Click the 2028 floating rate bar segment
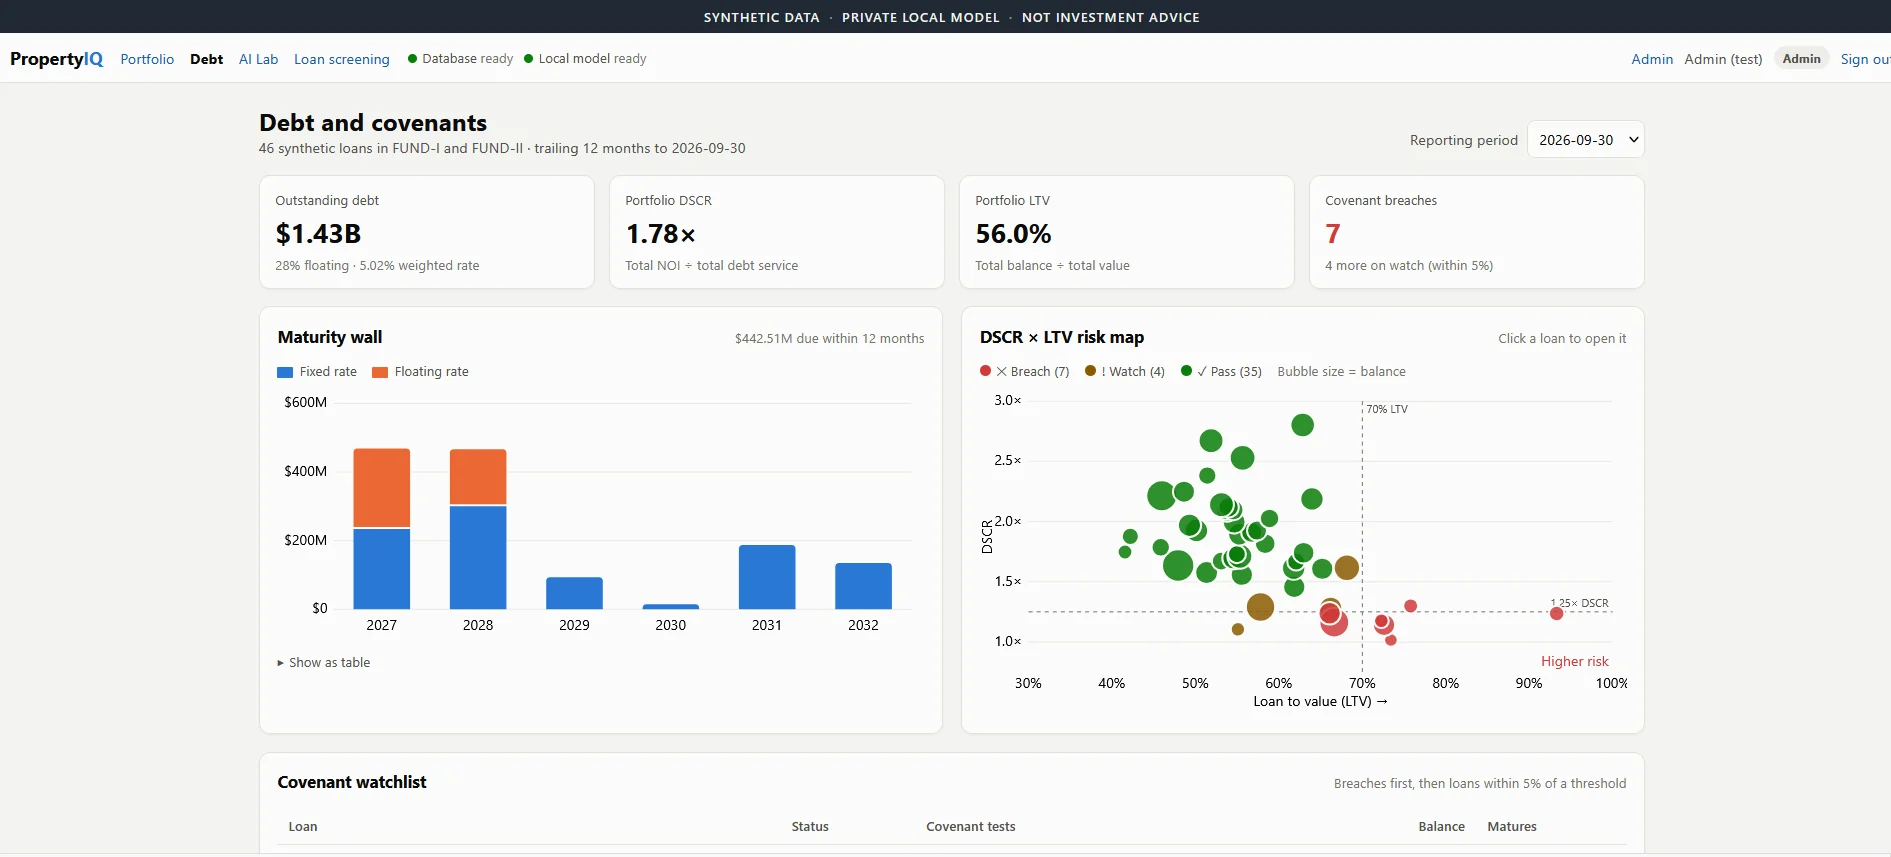The height and width of the screenshot is (857, 1891). pyautogui.click(x=478, y=477)
